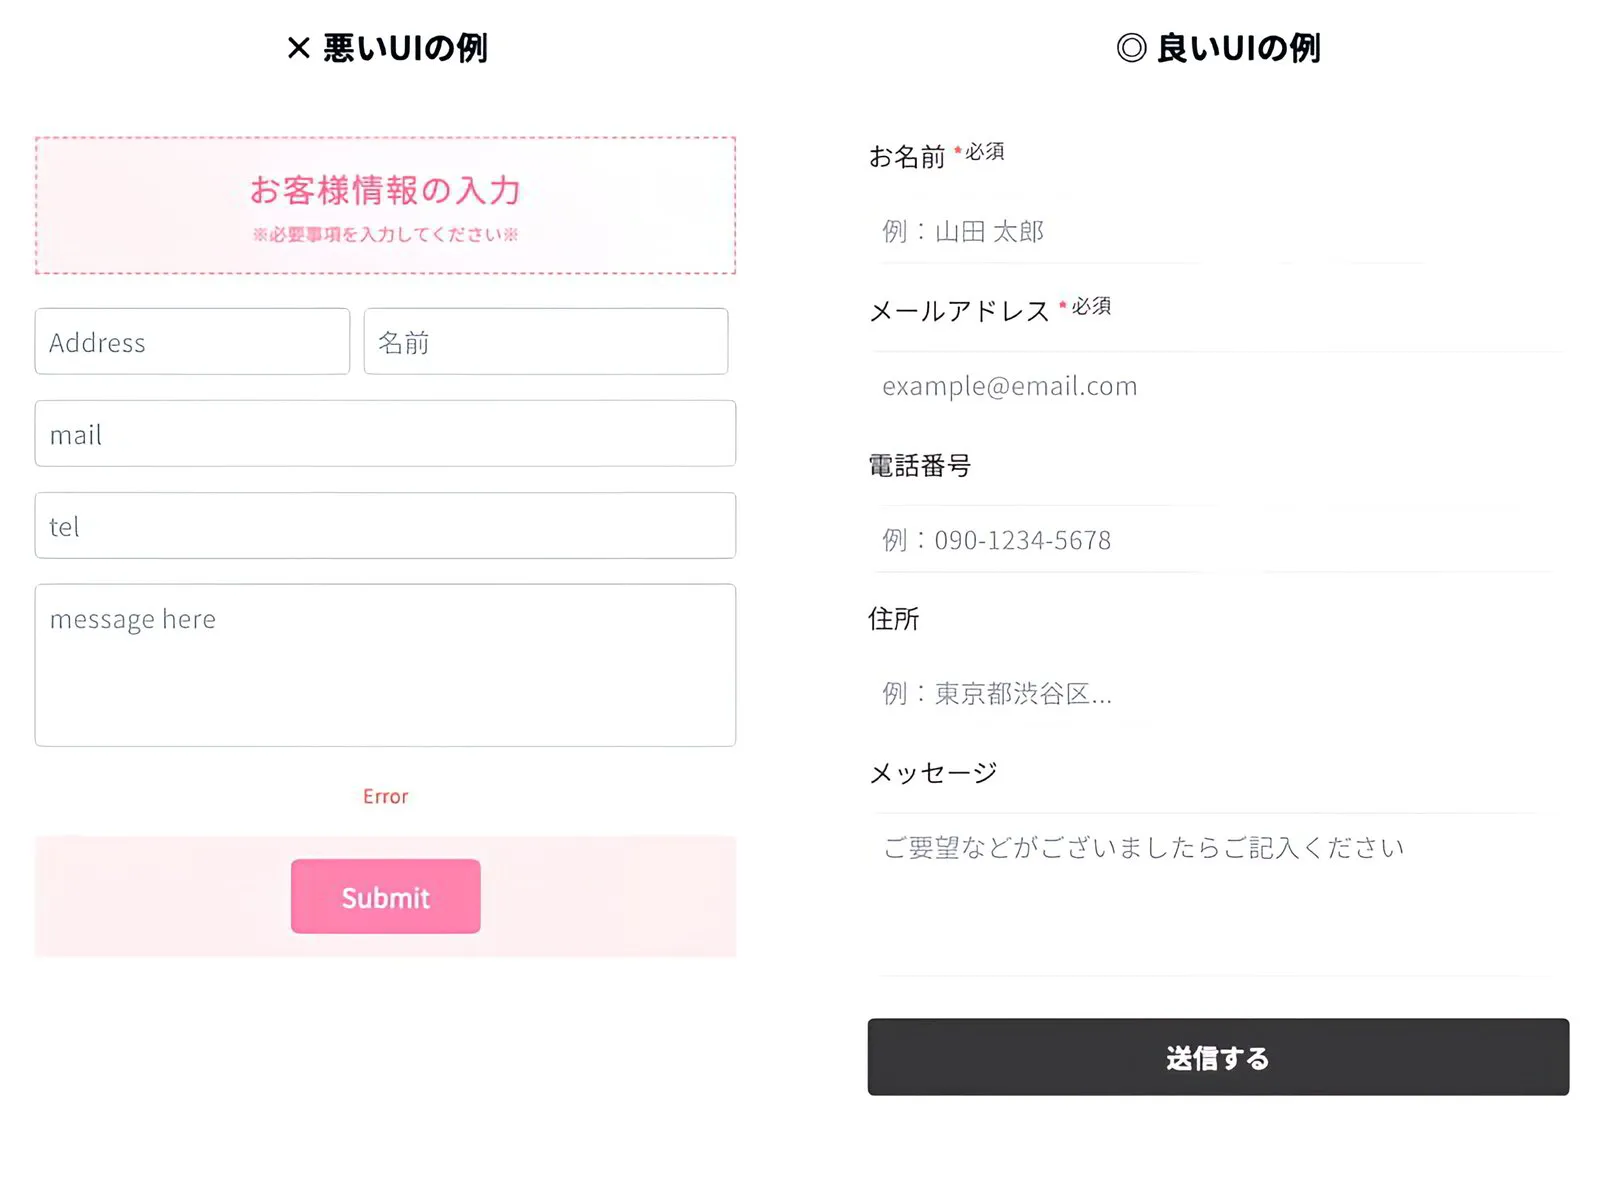Click the red Error text

point(385,797)
